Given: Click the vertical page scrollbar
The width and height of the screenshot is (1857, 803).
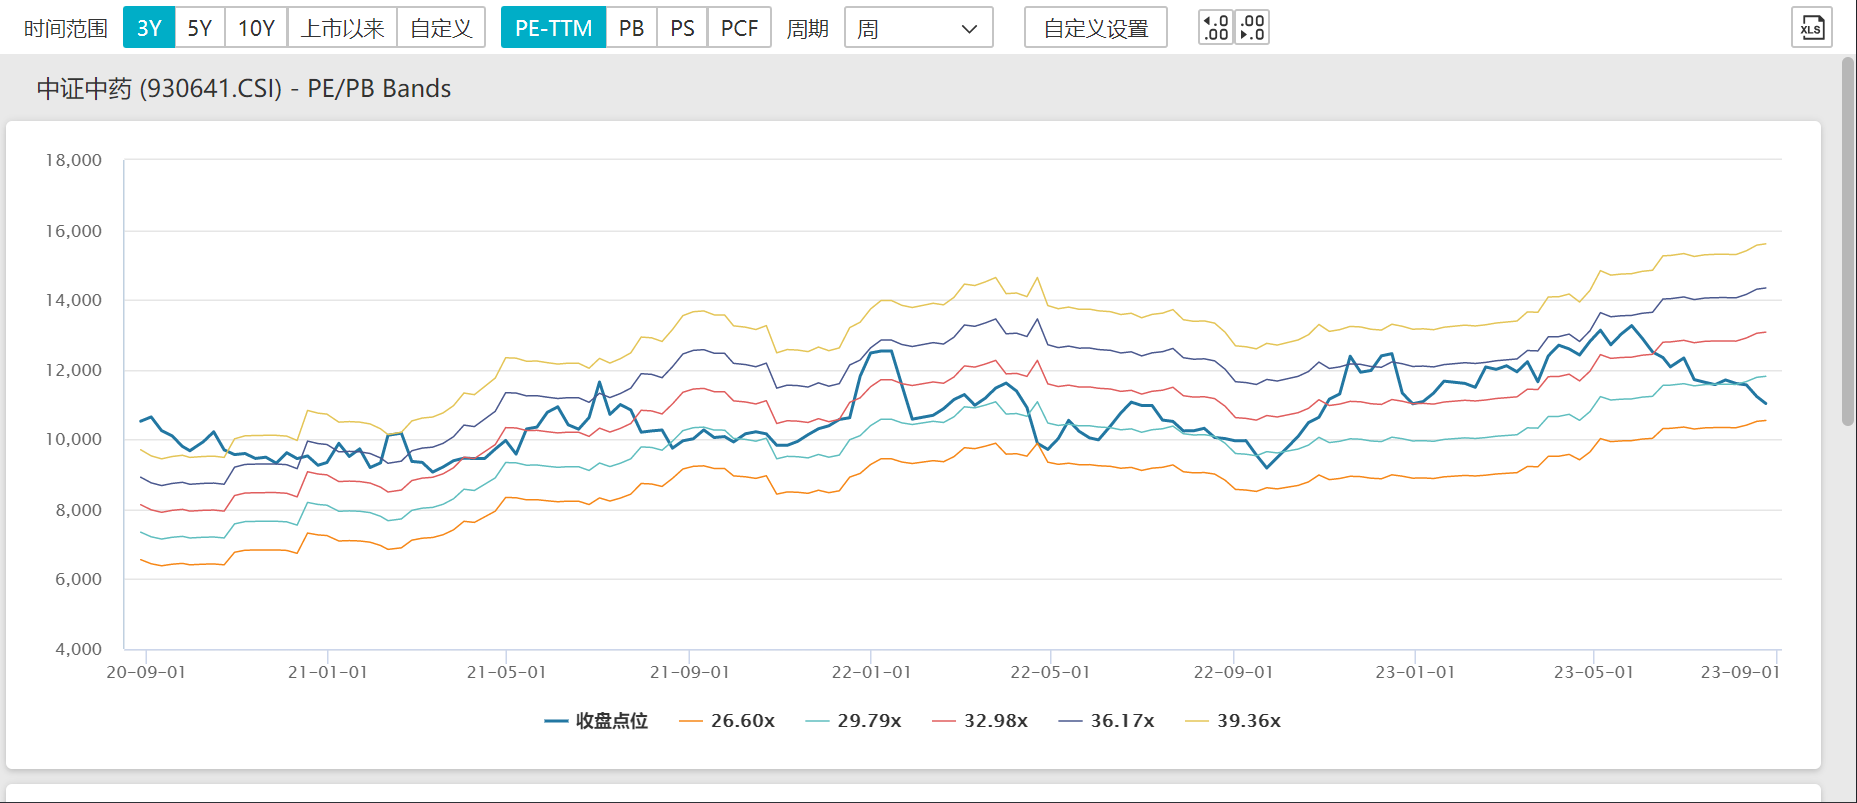Looking at the screenshot, I should point(1848,240).
